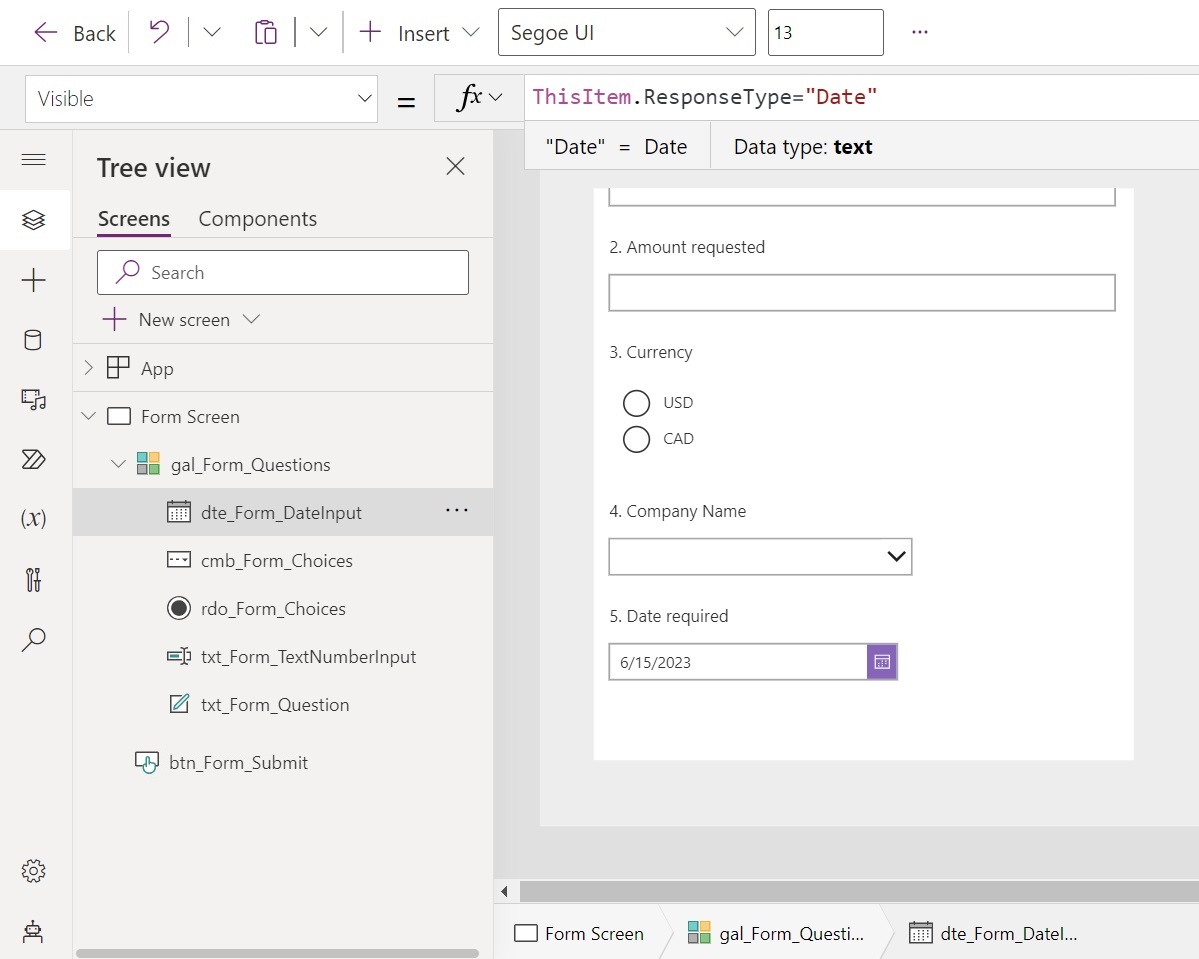Open the Tree view panel icon
This screenshot has width=1199, height=959.
pyautogui.click(x=33, y=220)
